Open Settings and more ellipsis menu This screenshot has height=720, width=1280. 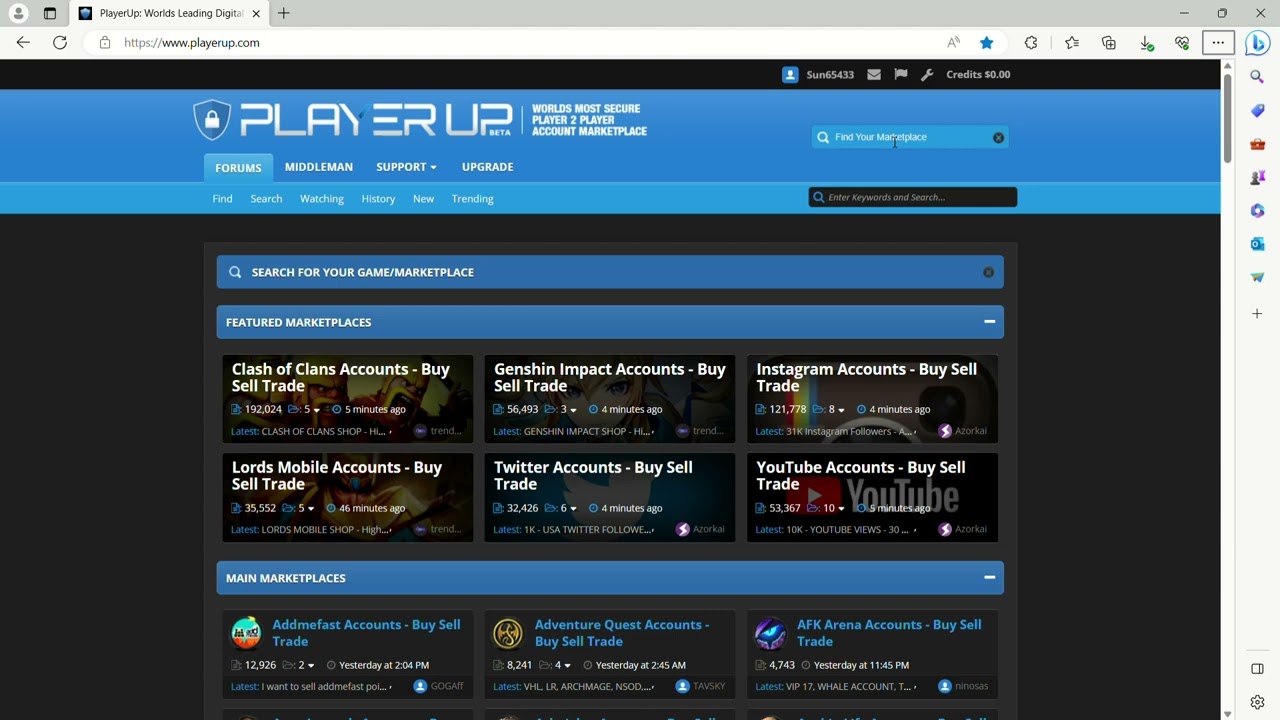[x=1218, y=43]
